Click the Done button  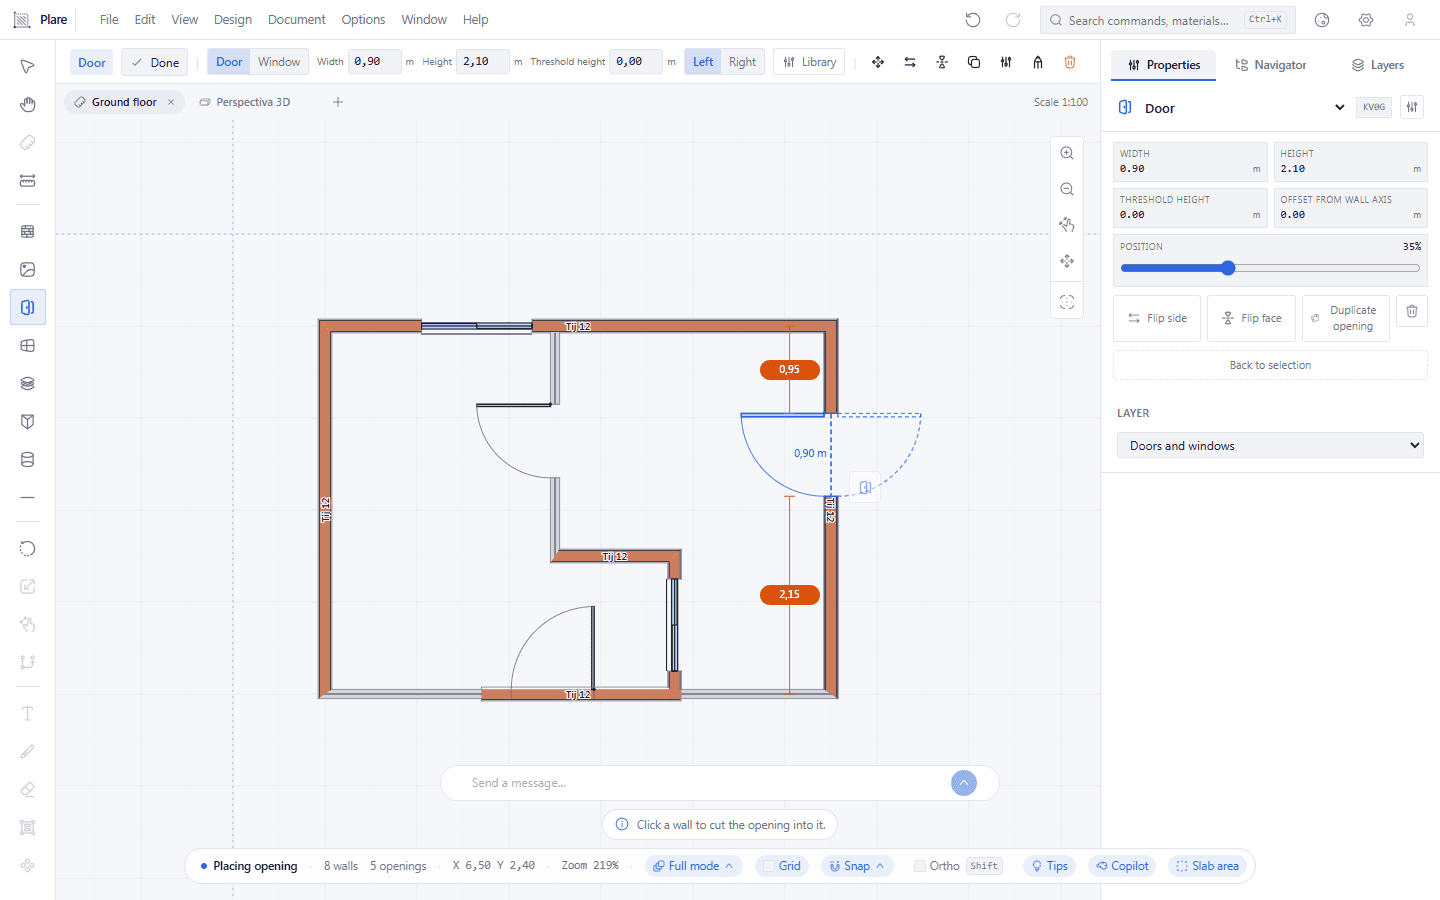155,62
